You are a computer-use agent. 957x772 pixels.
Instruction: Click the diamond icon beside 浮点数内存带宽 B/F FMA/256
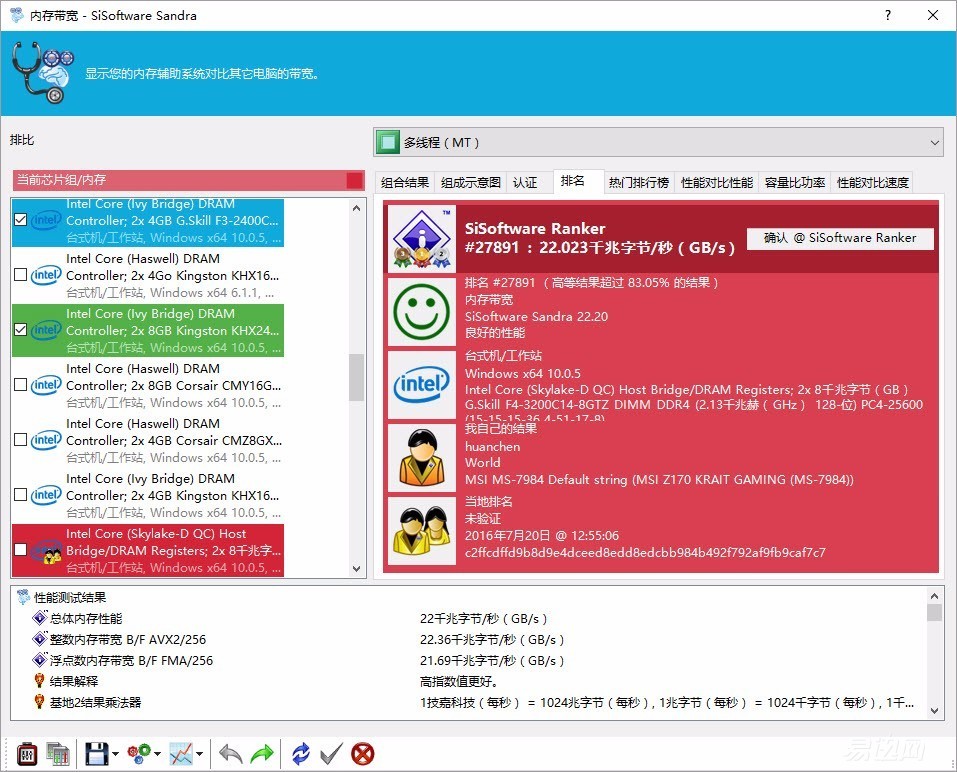40,660
